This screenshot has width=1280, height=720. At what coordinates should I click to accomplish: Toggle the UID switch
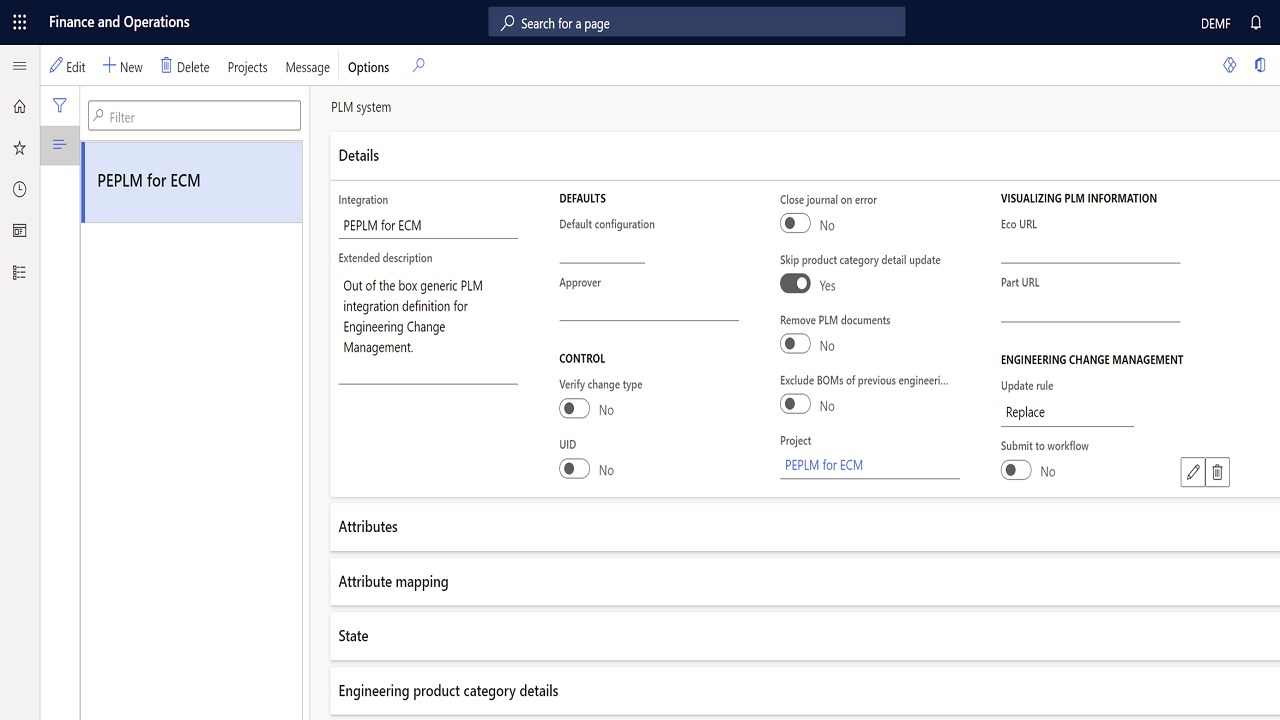[x=574, y=468]
